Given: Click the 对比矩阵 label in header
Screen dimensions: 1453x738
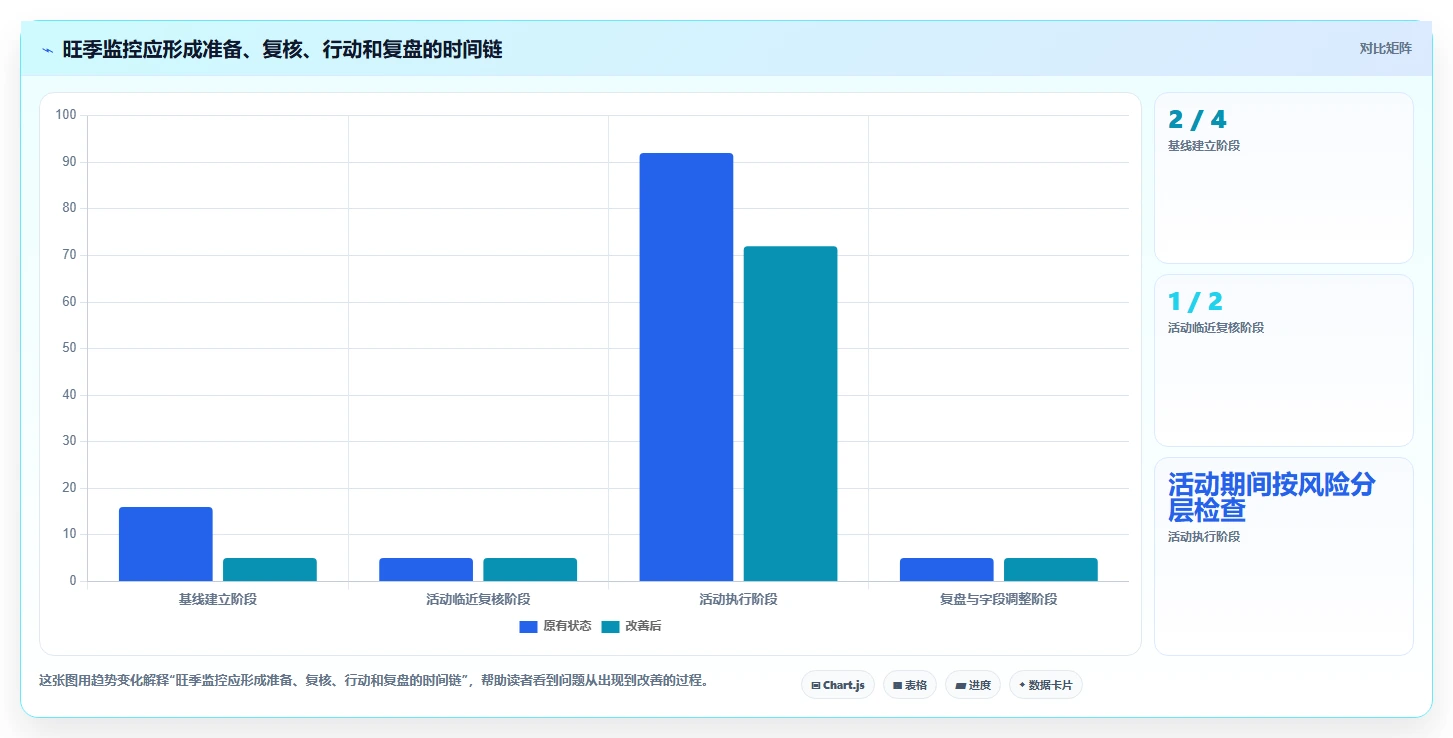Looking at the screenshot, I should tap(1385, 48).
